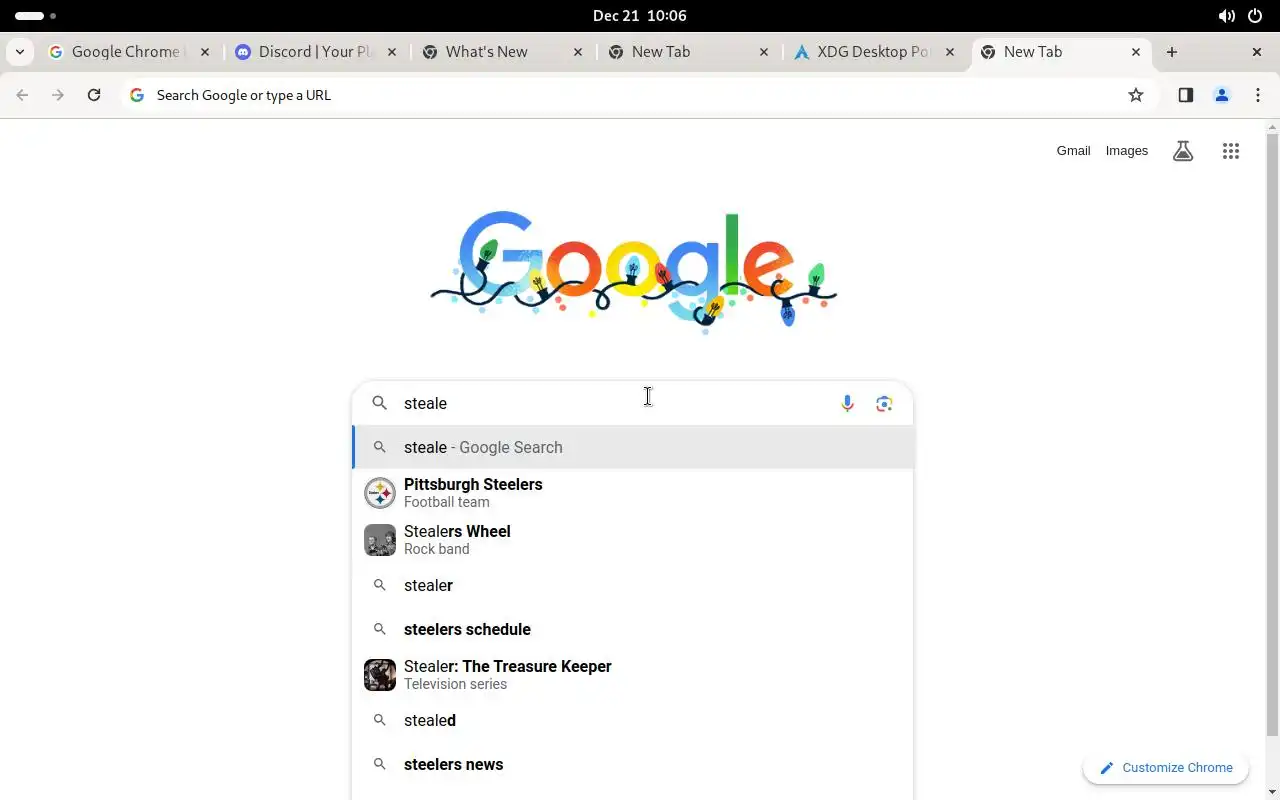This screenshot has height=800, width=1280.
Task: Search by image with Lens icon
Action: pyautogui.click(x=884, y=403)
